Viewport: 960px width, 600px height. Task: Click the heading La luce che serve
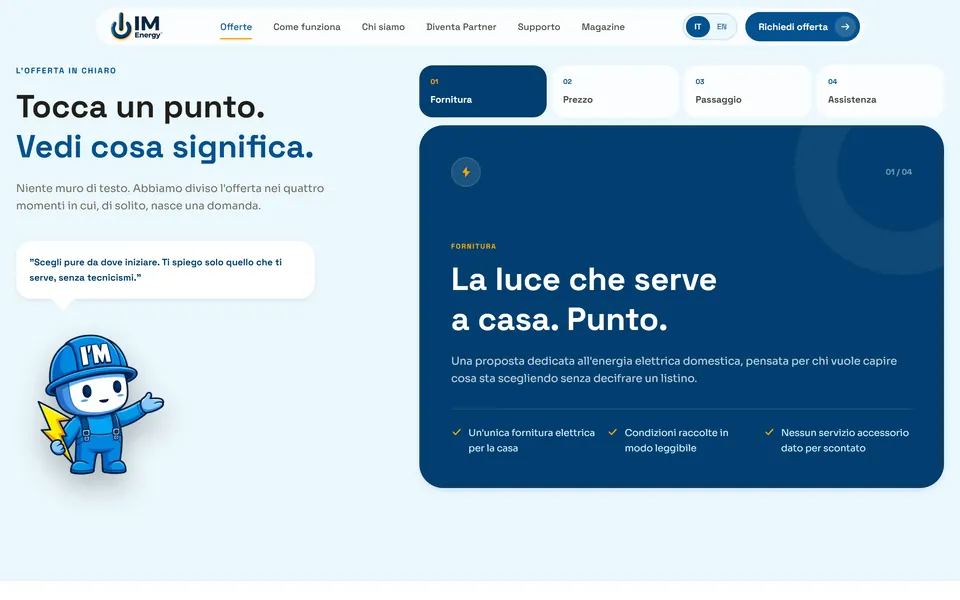(x=583, y=299)
